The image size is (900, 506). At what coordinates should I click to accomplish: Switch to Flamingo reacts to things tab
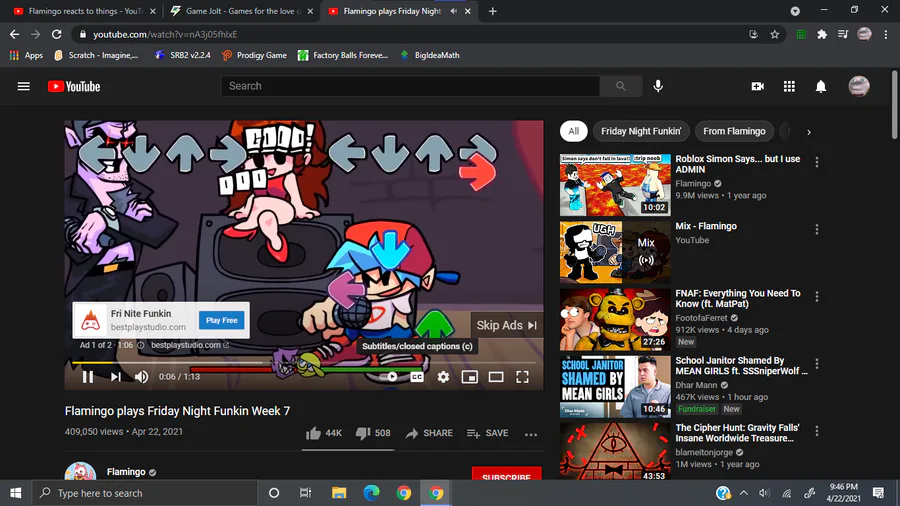pyautogui.click(x=84, y=11)
